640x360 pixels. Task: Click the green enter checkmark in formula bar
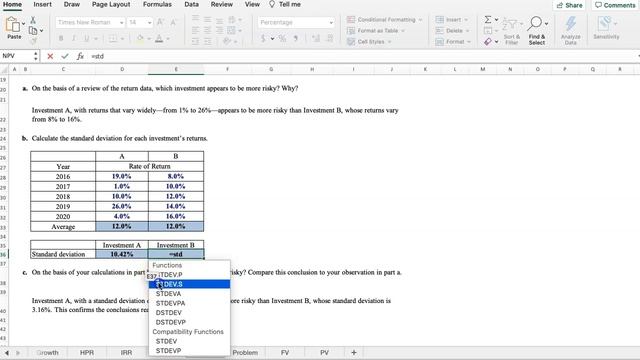pos(65,56)
